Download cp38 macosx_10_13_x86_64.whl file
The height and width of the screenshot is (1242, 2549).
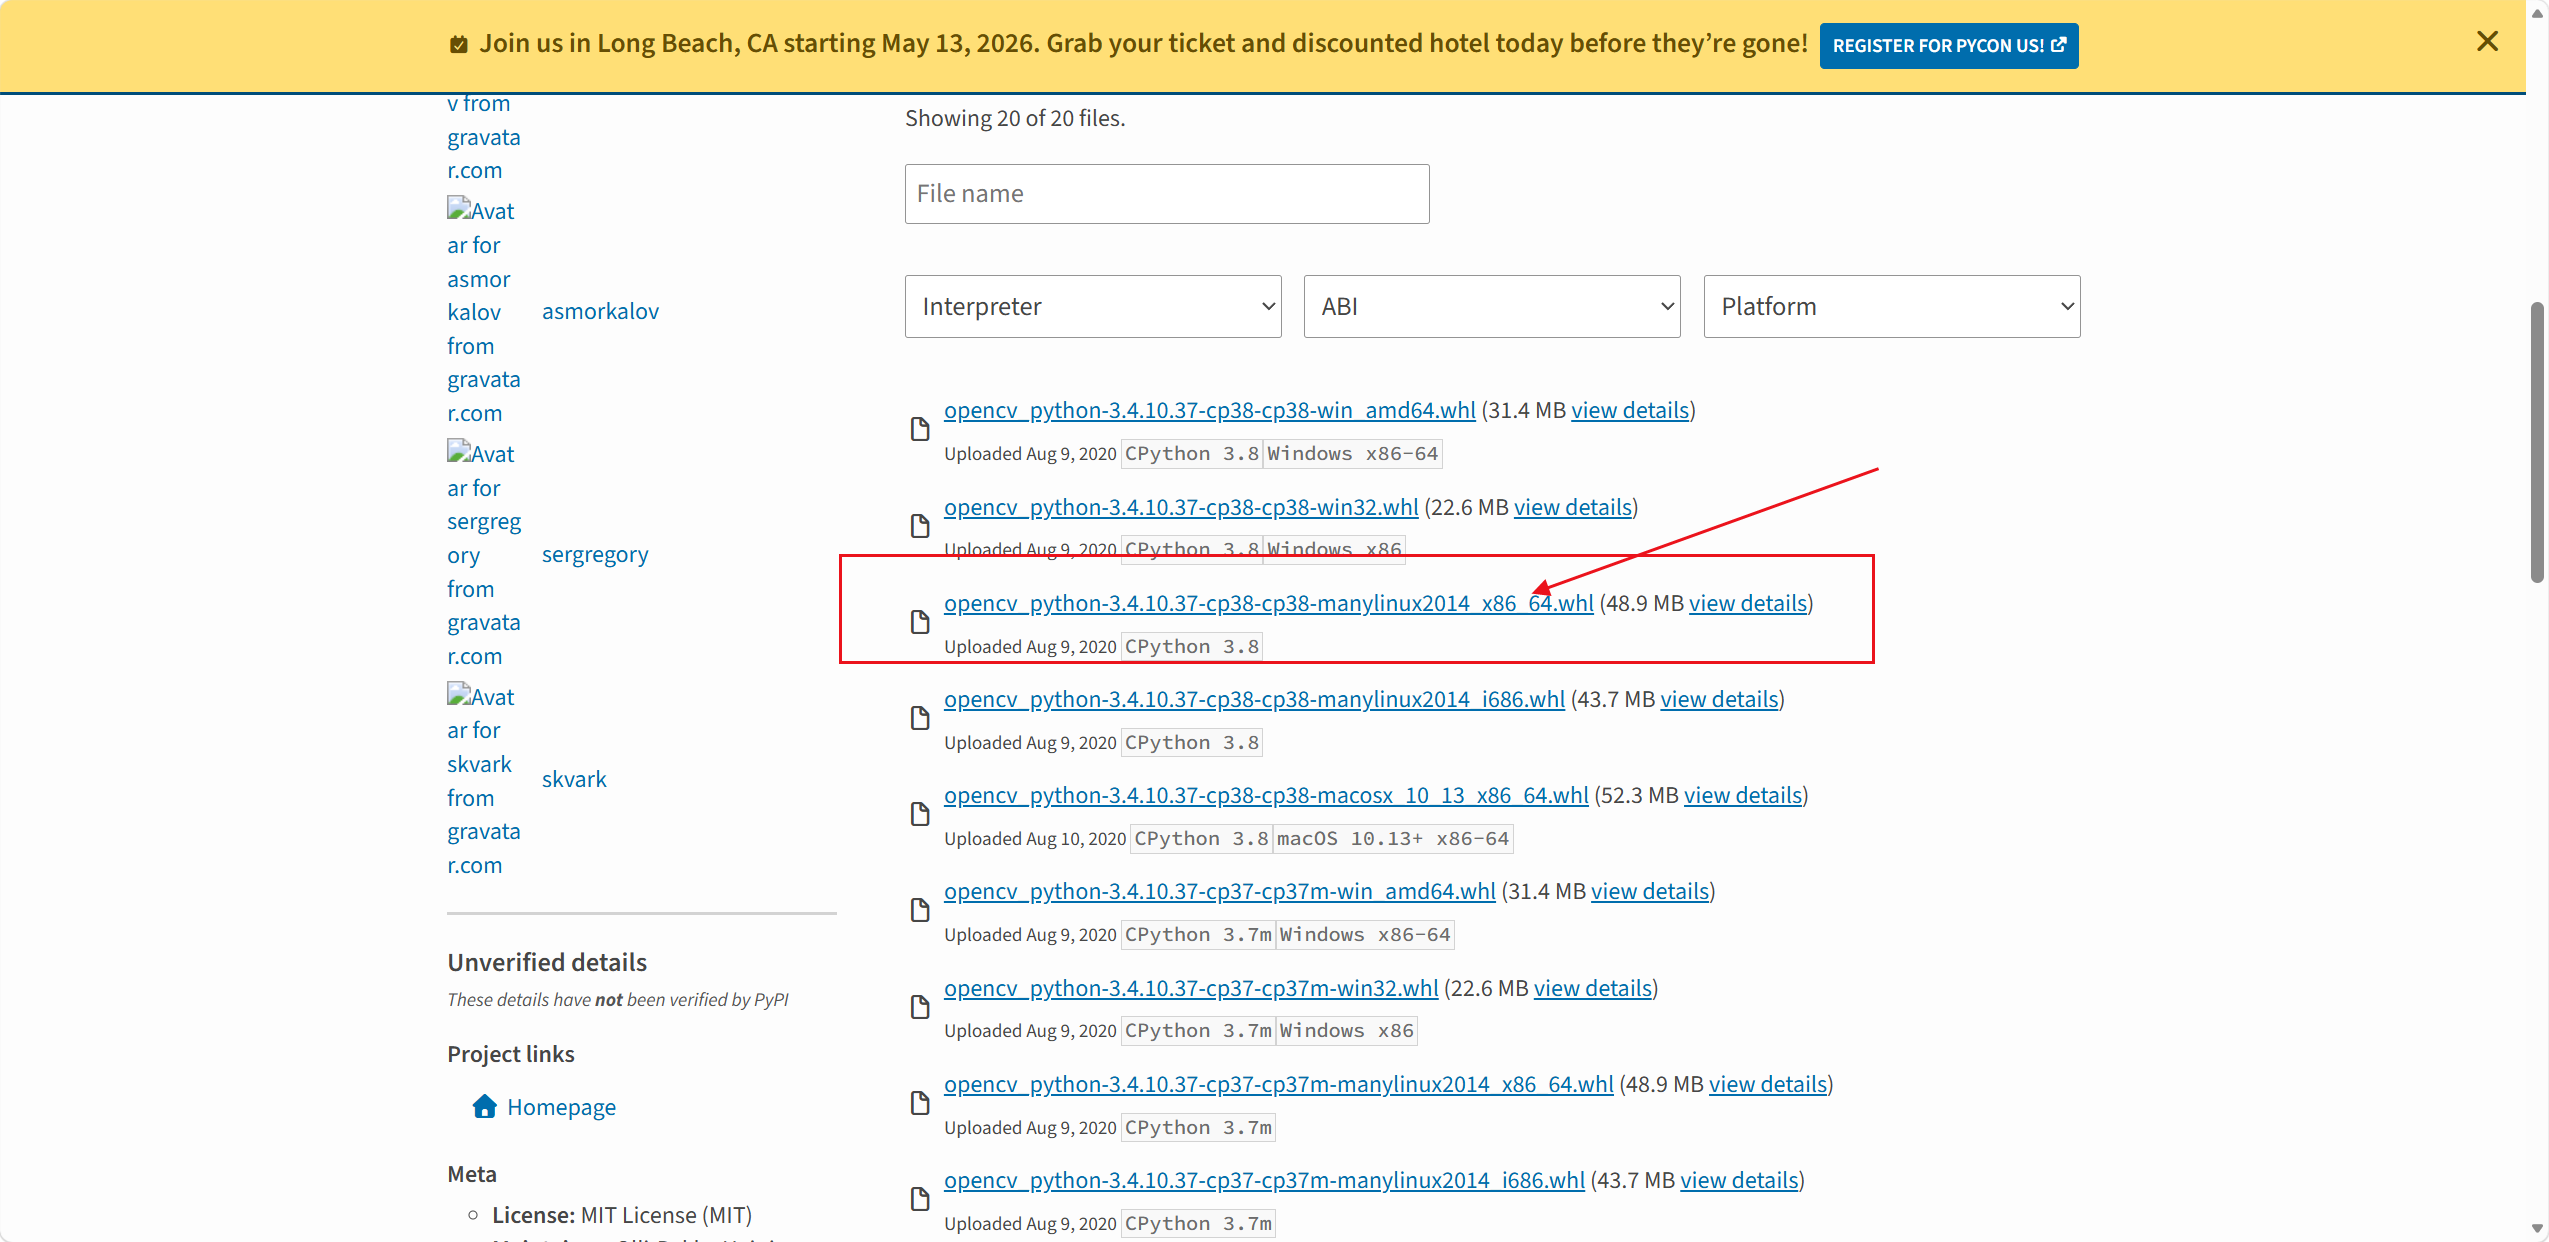1266,795
